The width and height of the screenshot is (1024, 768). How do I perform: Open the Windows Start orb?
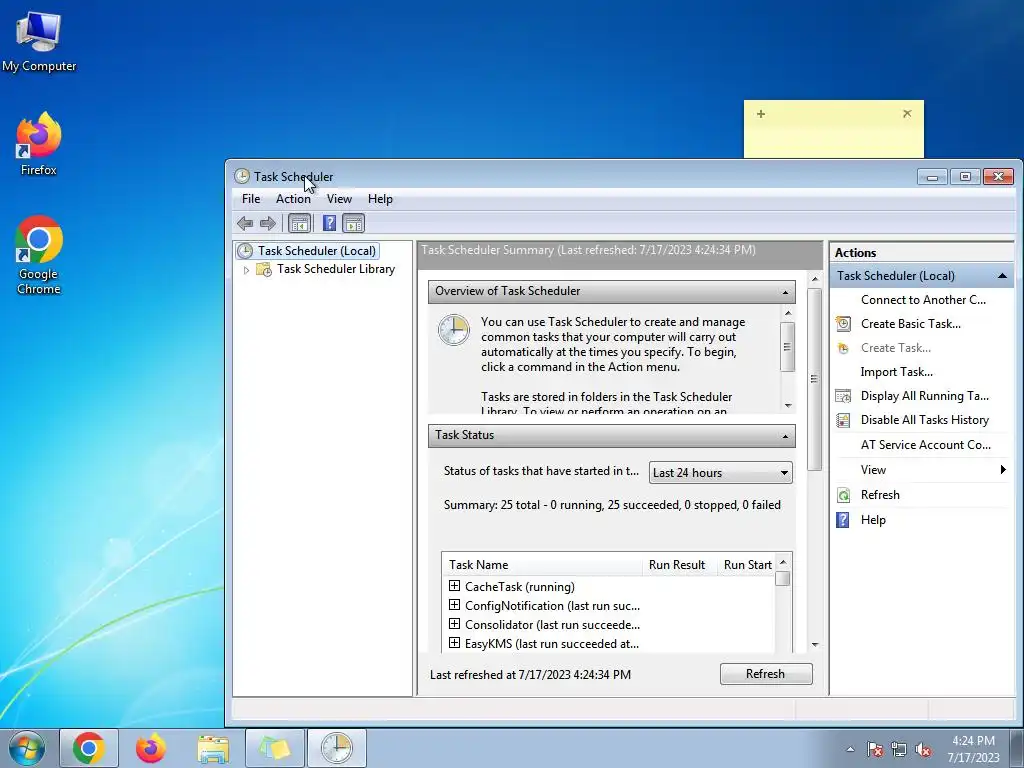click(27, 748)
